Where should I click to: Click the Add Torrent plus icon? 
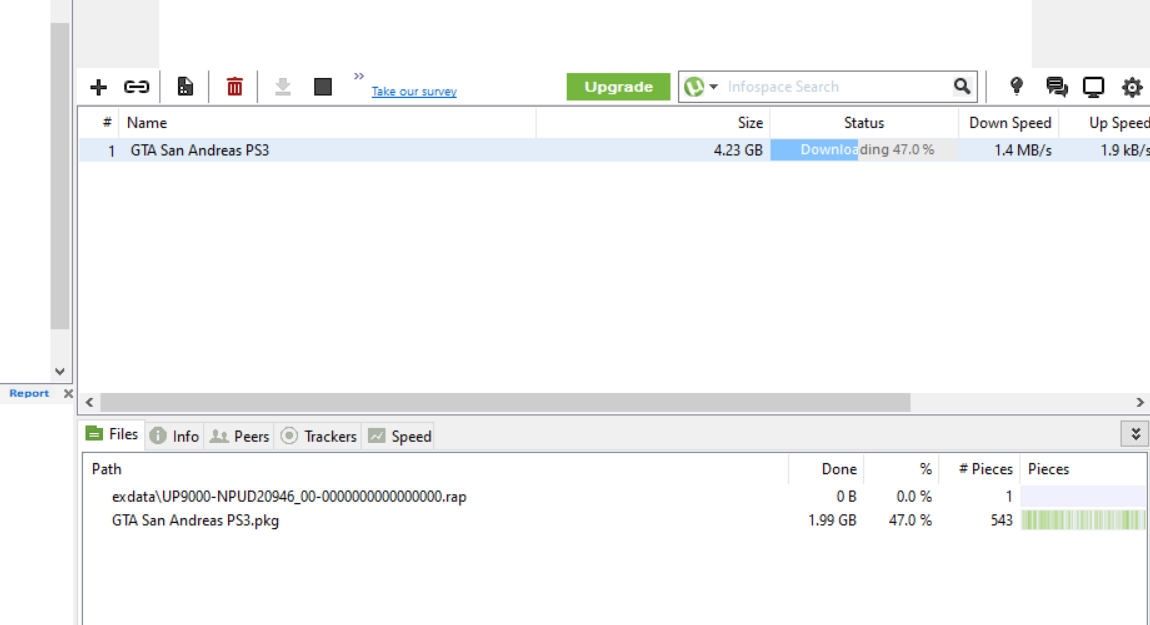point(98,87)
